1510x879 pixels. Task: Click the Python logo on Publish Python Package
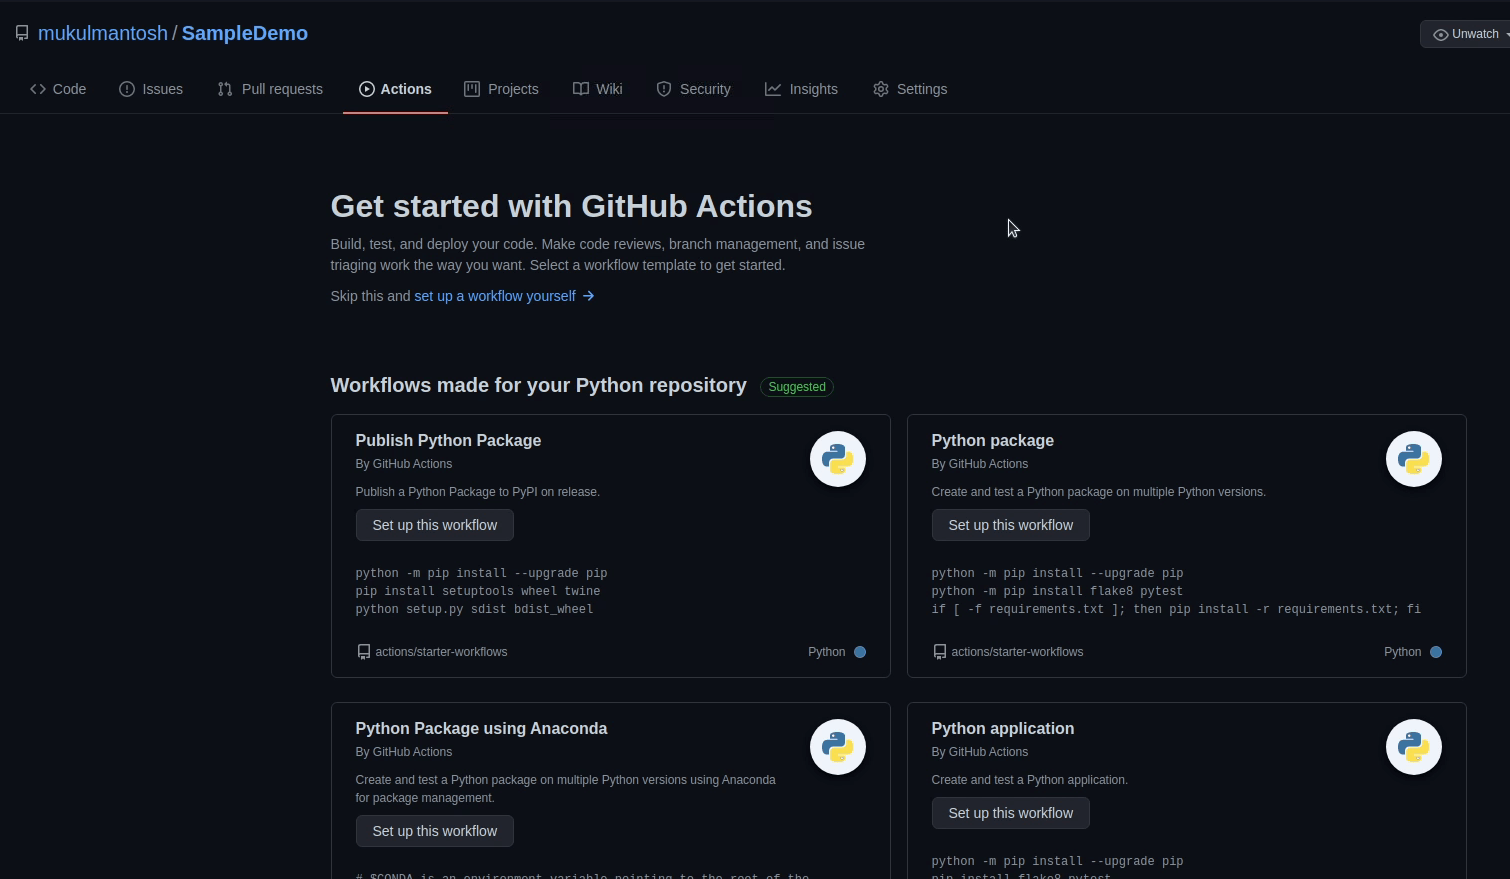pyautogui.click(x=837, y=458)
